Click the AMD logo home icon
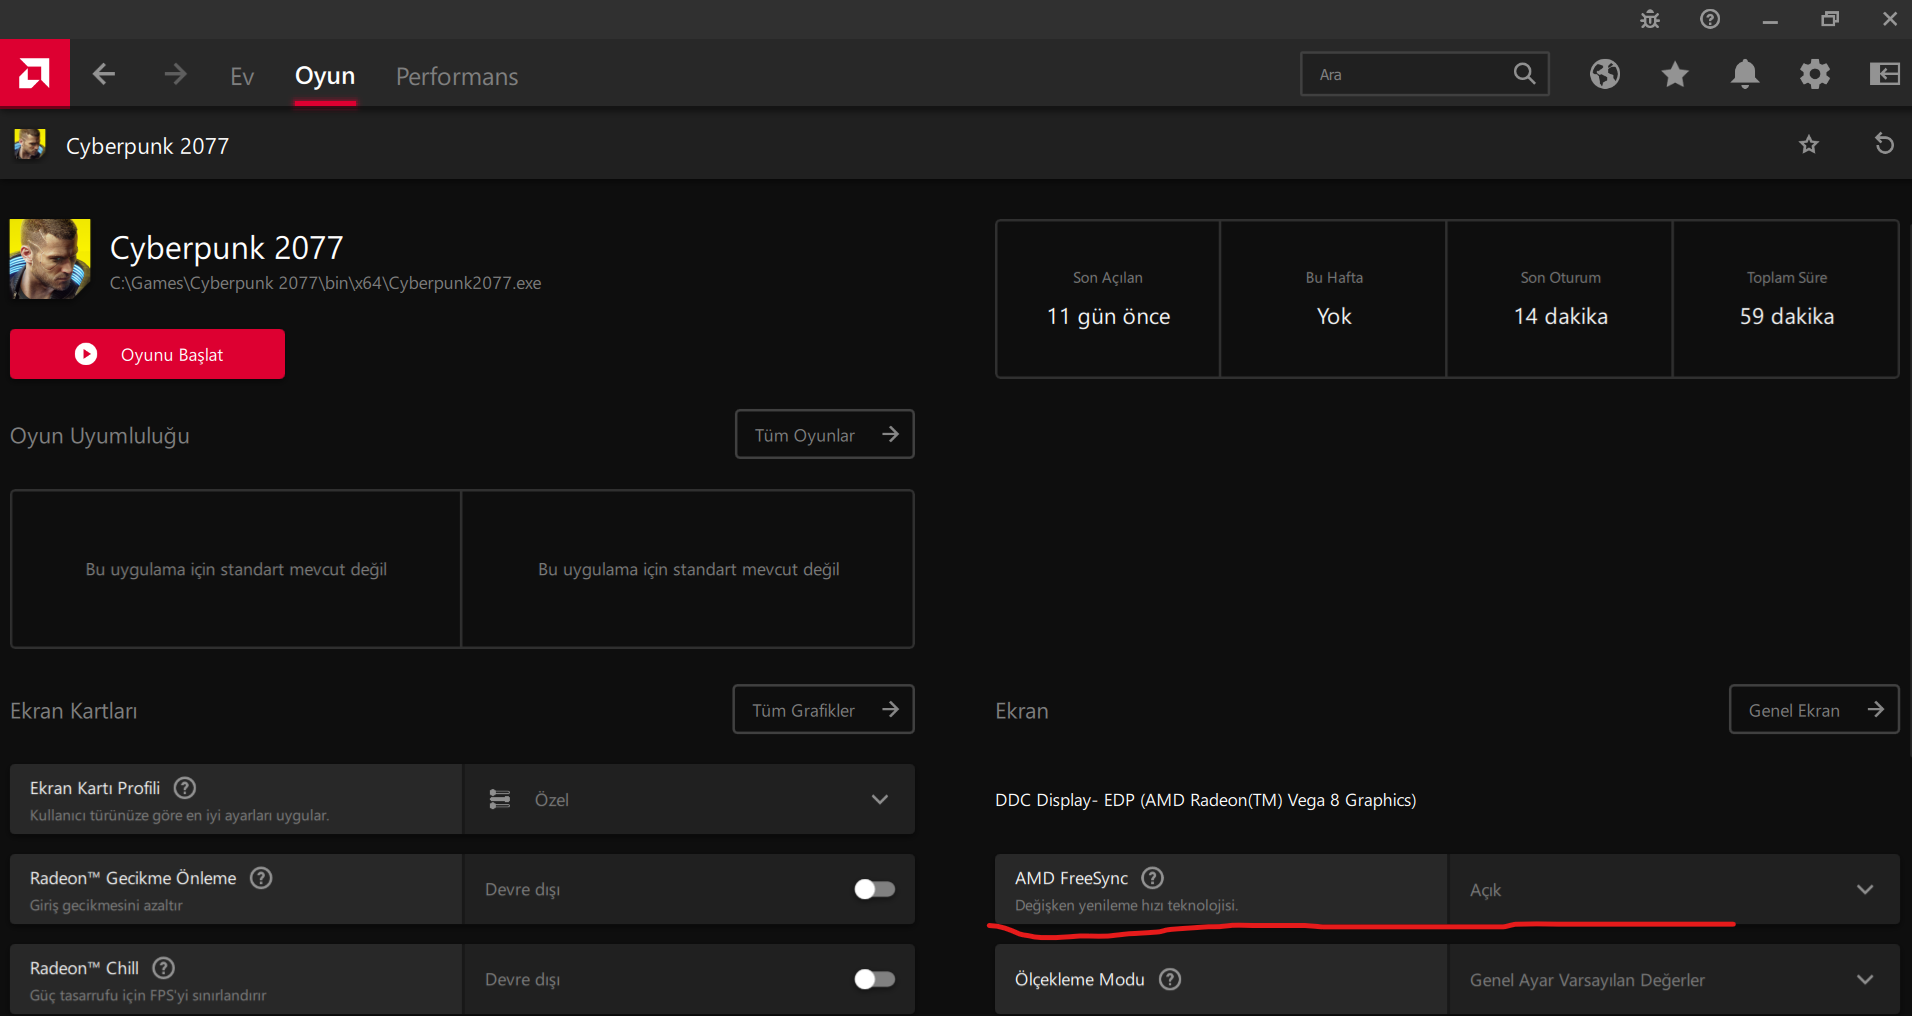This screenshot has height=1016, width=1912. (x=35, y=73)
